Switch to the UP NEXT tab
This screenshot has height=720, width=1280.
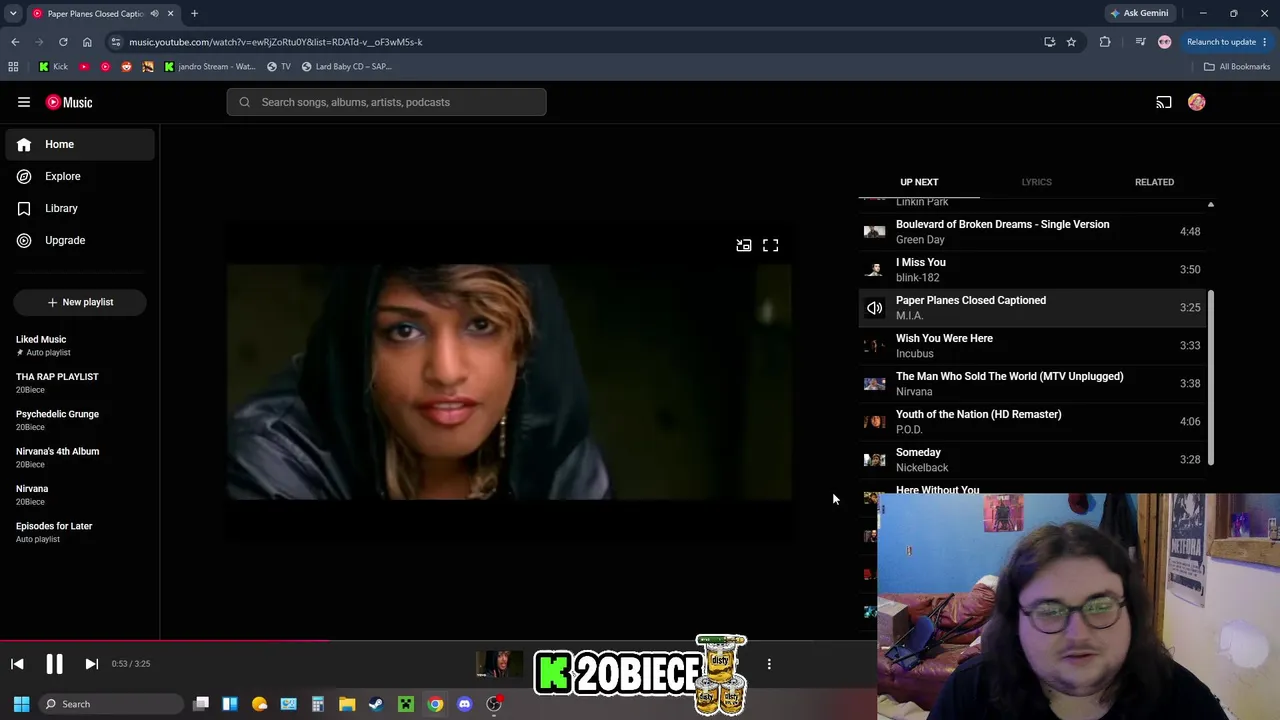(x=919, y=182)
